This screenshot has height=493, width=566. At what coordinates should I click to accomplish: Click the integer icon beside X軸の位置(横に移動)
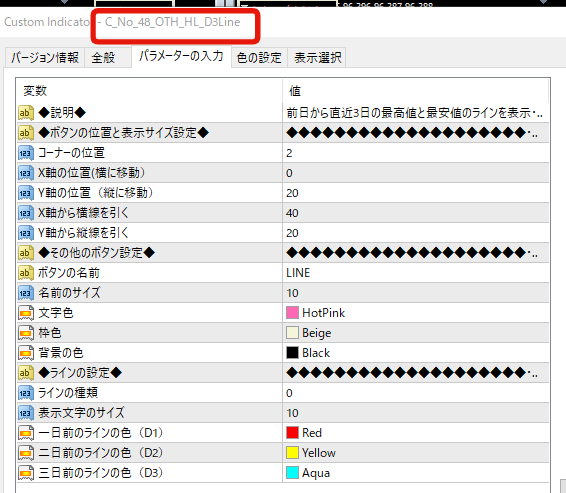(x=26, y=173)
